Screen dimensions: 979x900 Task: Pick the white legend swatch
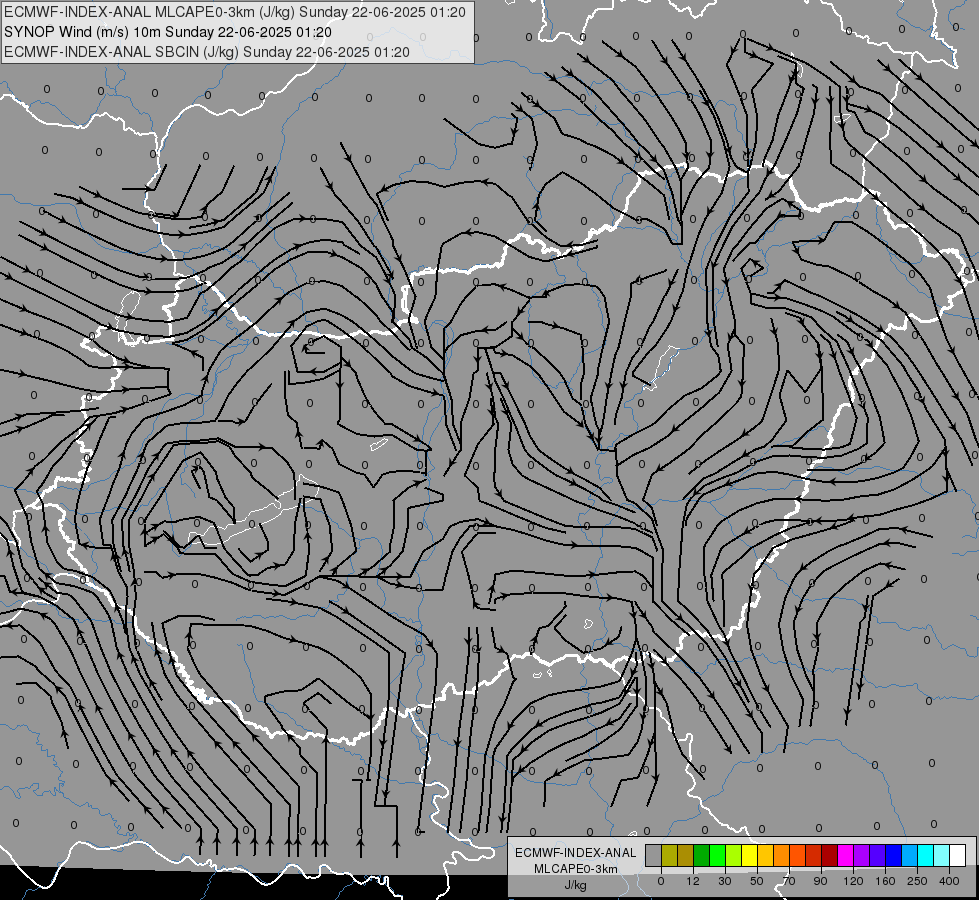(x=958, y=855)
